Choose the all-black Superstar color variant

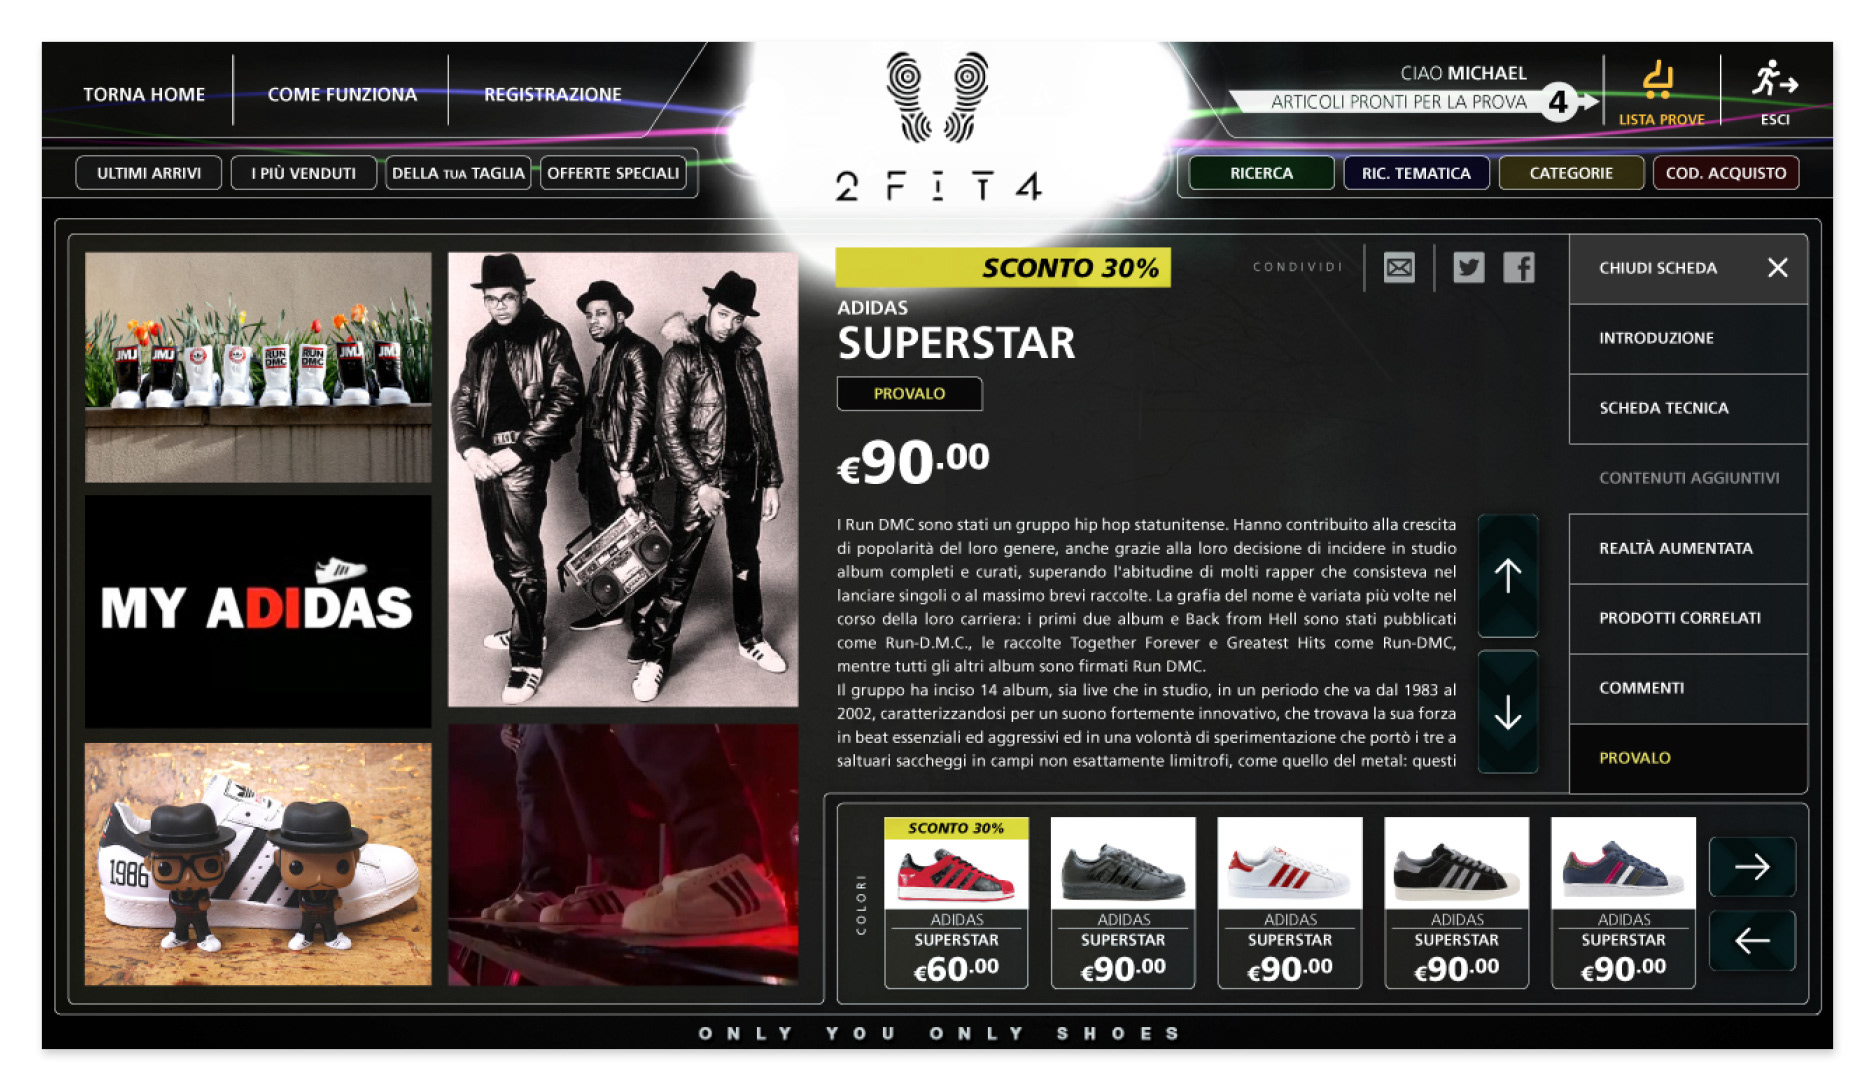point(1123,903)
